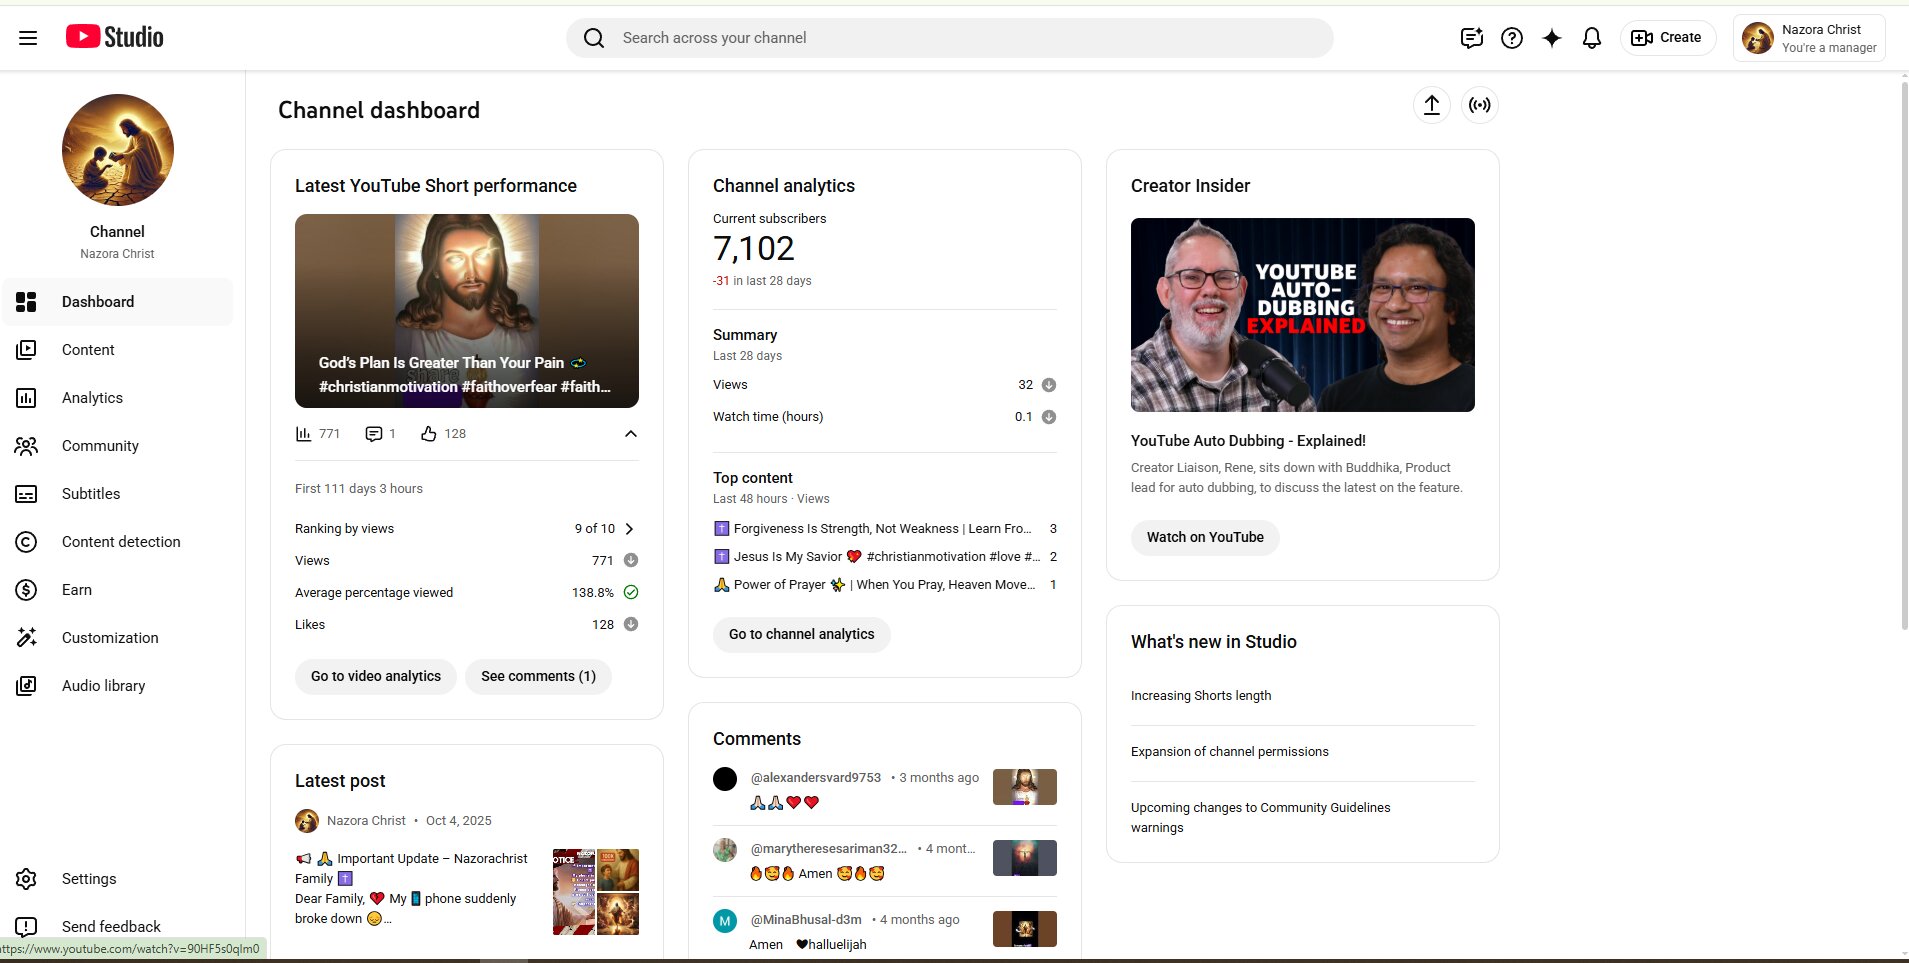This screenshot has height=963, width=1909.
Task: Open Studio help via question mark icon
Action: pos(1511,37)
